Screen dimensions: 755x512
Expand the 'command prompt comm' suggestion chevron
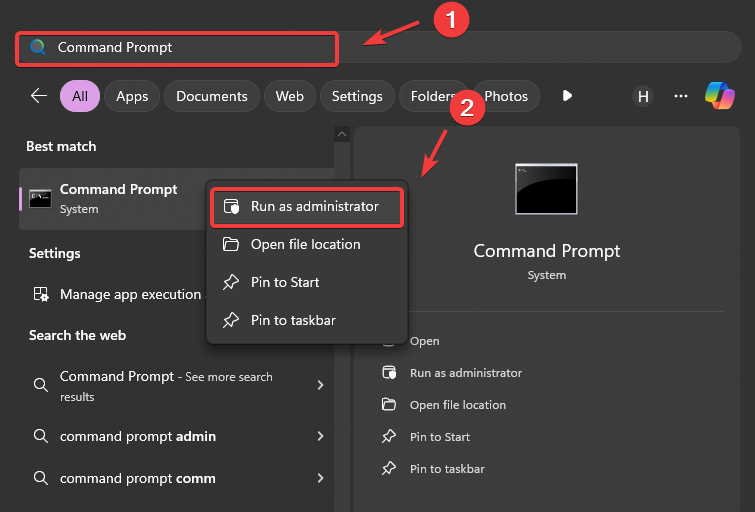click(320, 478)
